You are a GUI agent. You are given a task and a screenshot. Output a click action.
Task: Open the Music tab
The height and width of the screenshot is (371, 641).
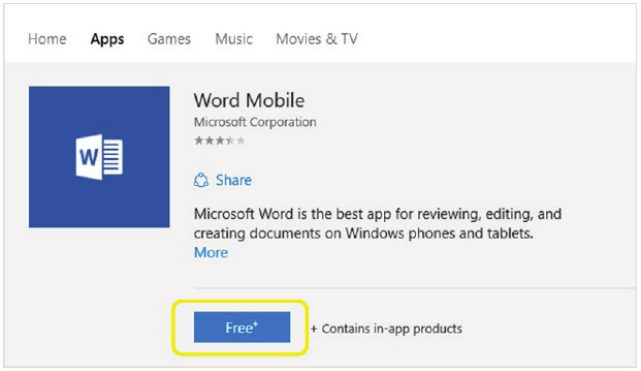234,39
